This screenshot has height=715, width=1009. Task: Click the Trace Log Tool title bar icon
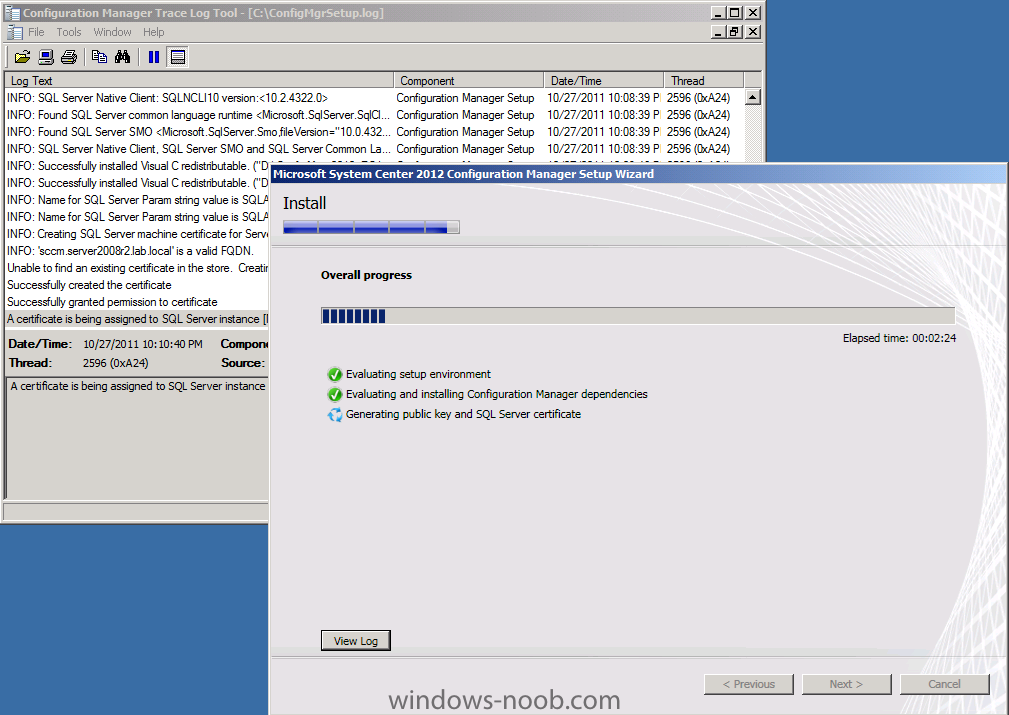(12, 13)
